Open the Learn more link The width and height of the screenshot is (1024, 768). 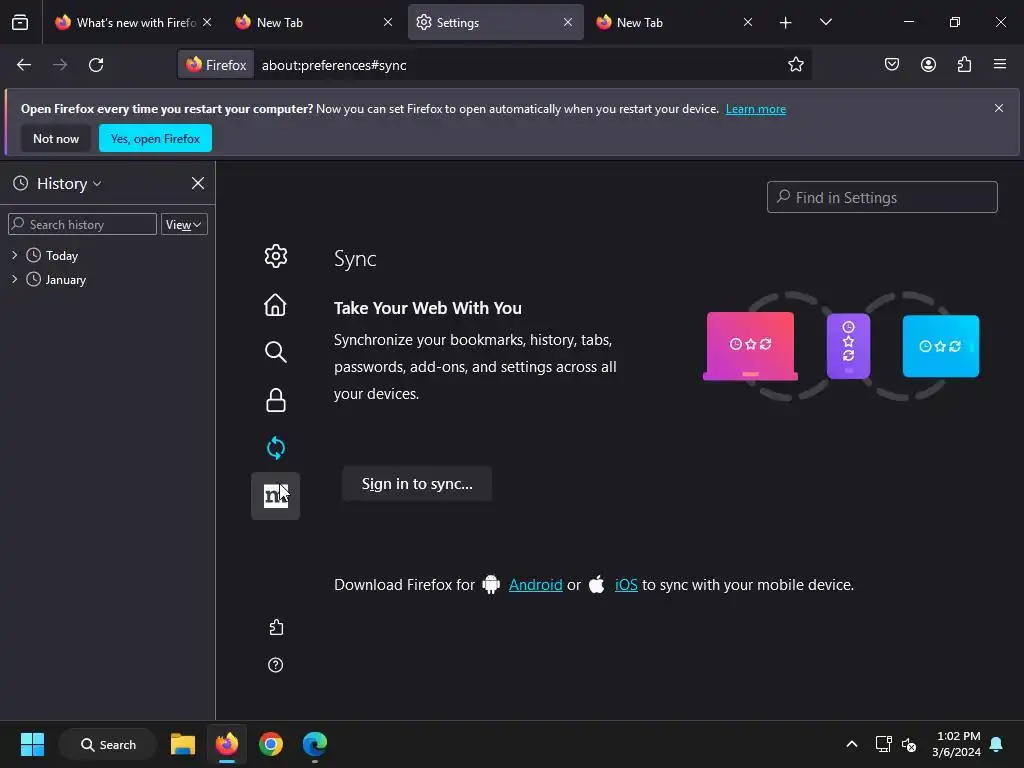point(756,109)
